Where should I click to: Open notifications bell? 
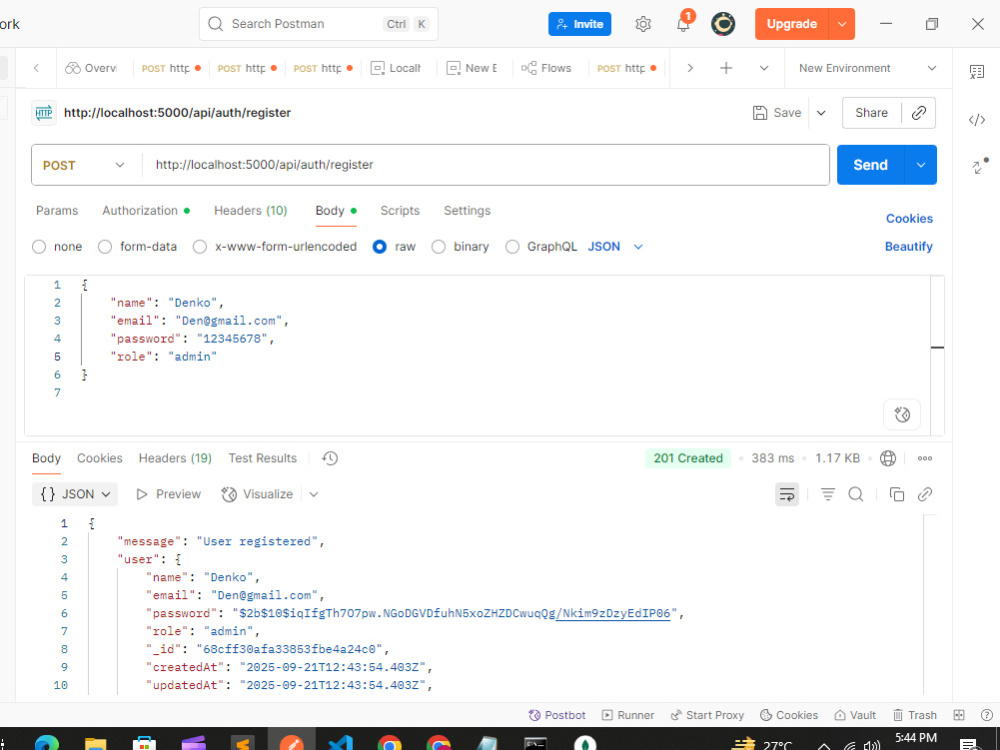click(x=683, y=24)
